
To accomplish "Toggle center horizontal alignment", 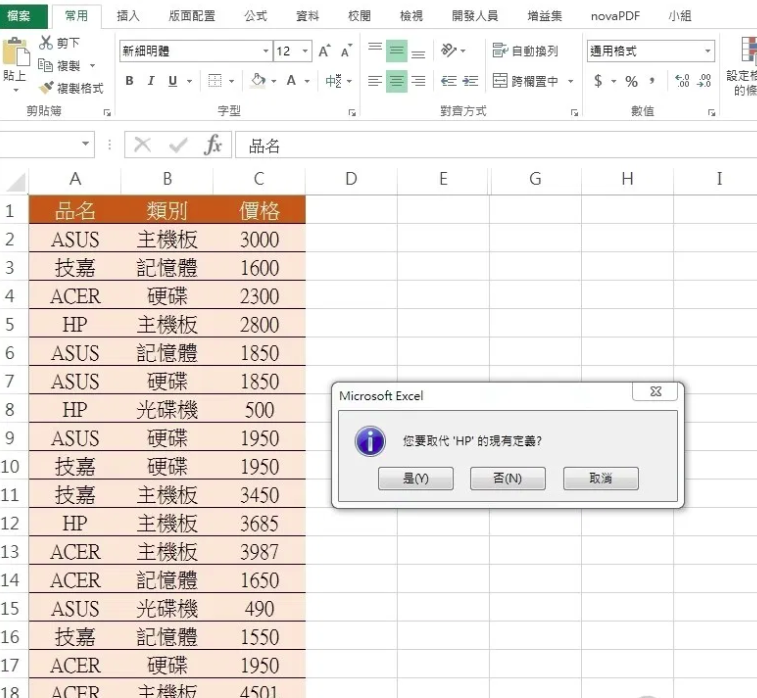I will [x=396, y=81].
